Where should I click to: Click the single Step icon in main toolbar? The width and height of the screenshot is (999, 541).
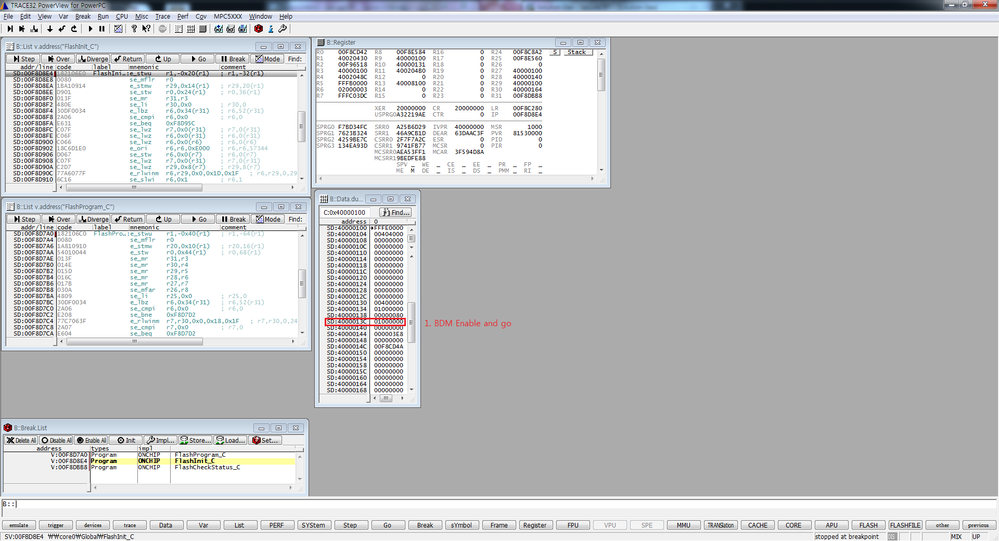10,29
